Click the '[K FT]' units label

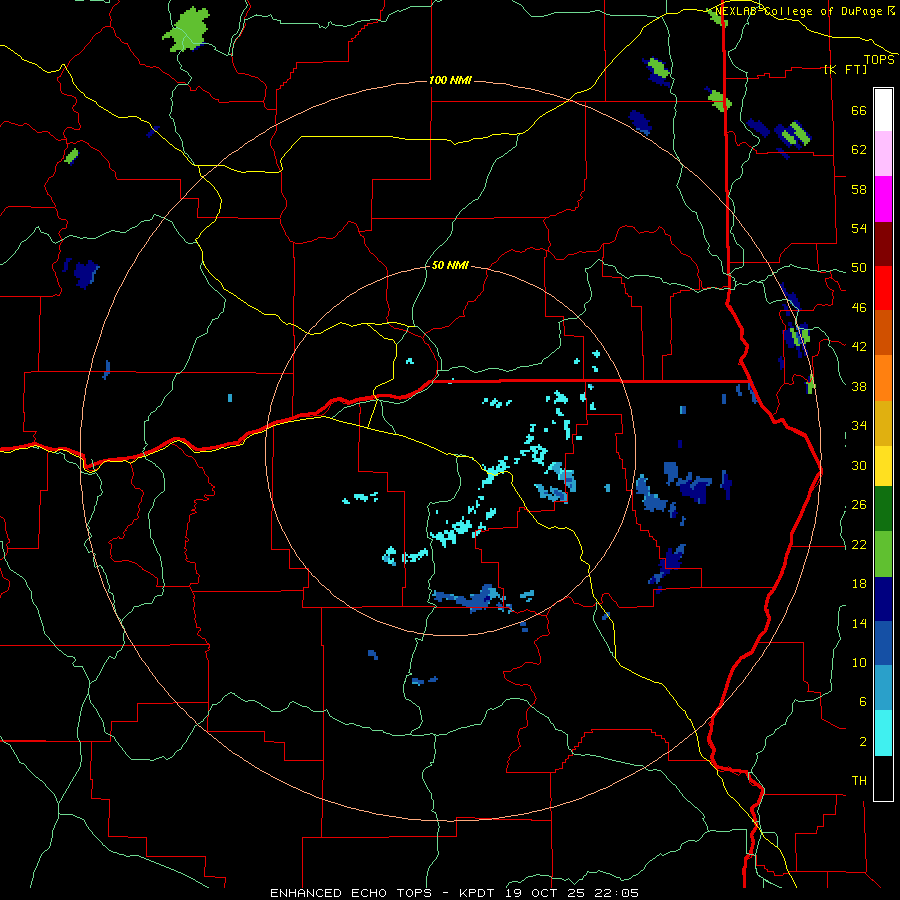pyautogui.click(x=845, y=69)
